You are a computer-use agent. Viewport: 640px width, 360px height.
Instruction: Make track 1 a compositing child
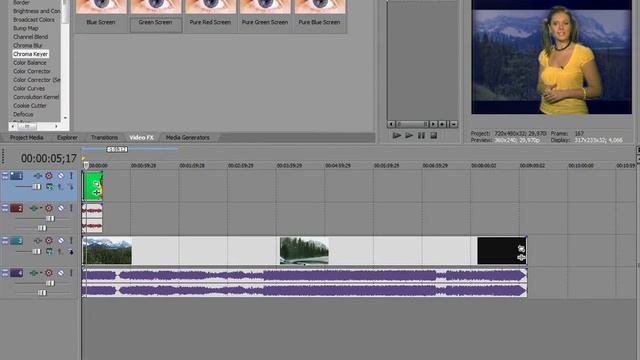coord(71,187)
